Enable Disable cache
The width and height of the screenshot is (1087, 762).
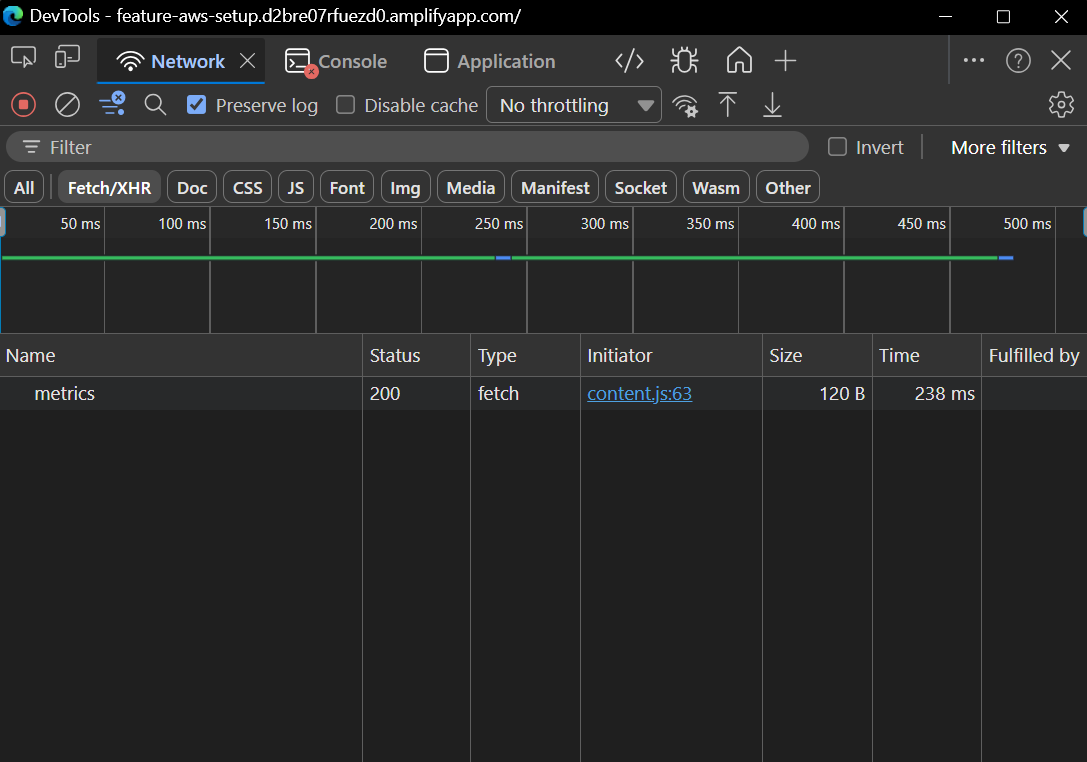point(344,105)
